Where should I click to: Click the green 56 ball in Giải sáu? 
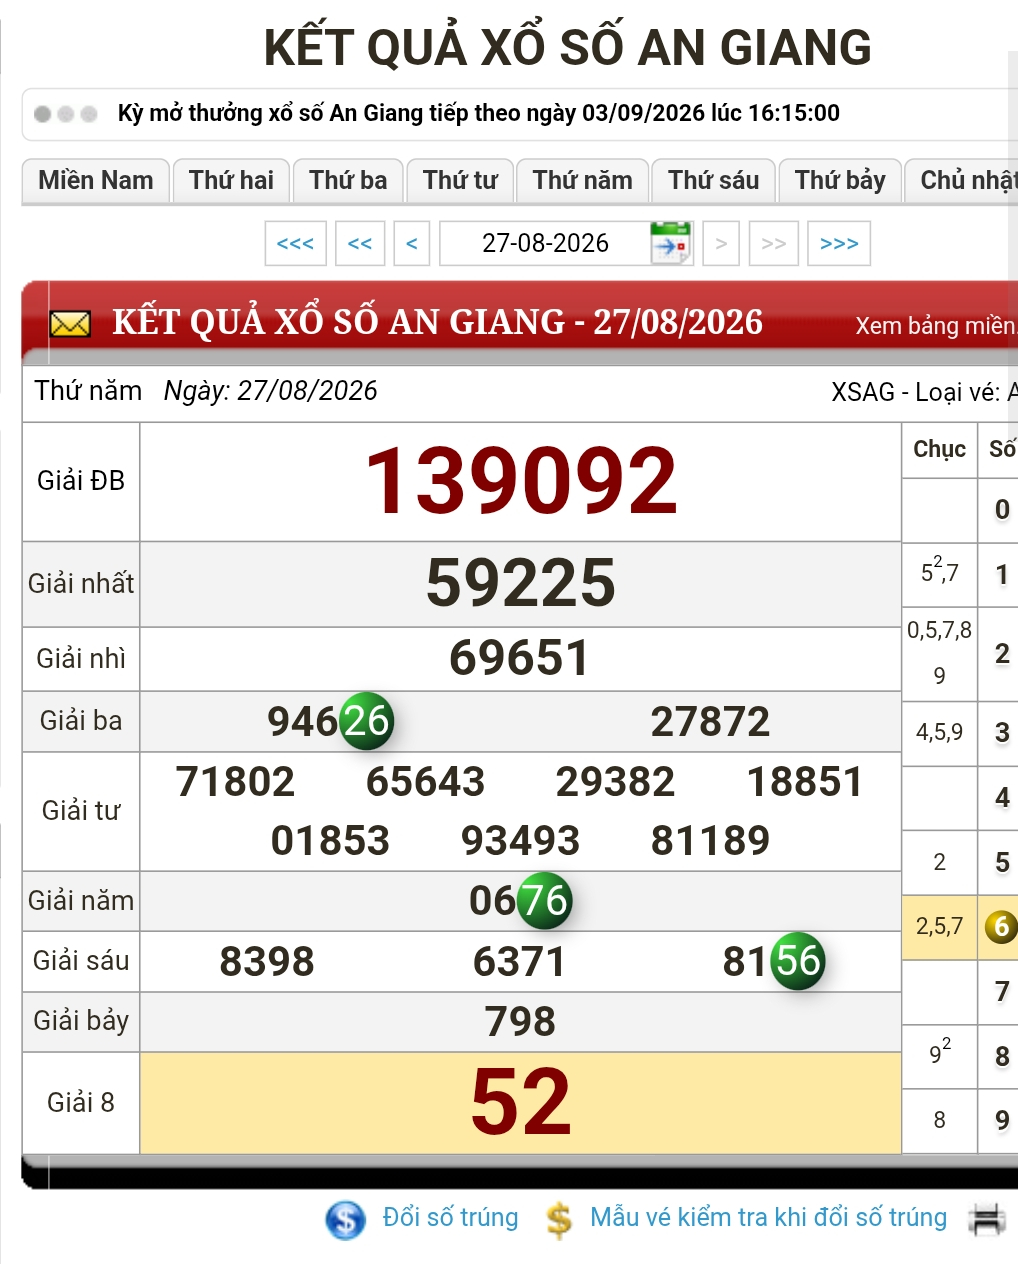click(798, 961)
